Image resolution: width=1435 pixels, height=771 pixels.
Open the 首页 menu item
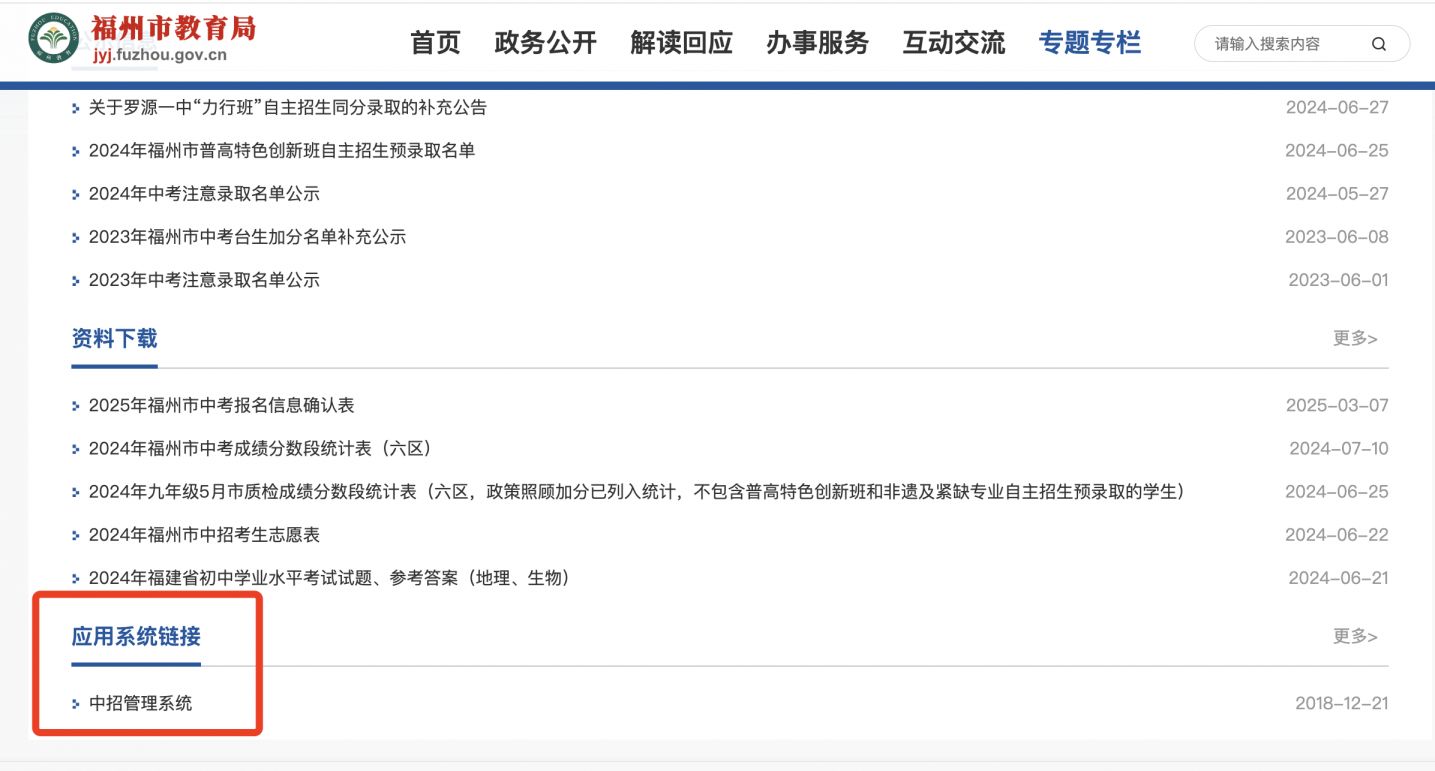436,43
